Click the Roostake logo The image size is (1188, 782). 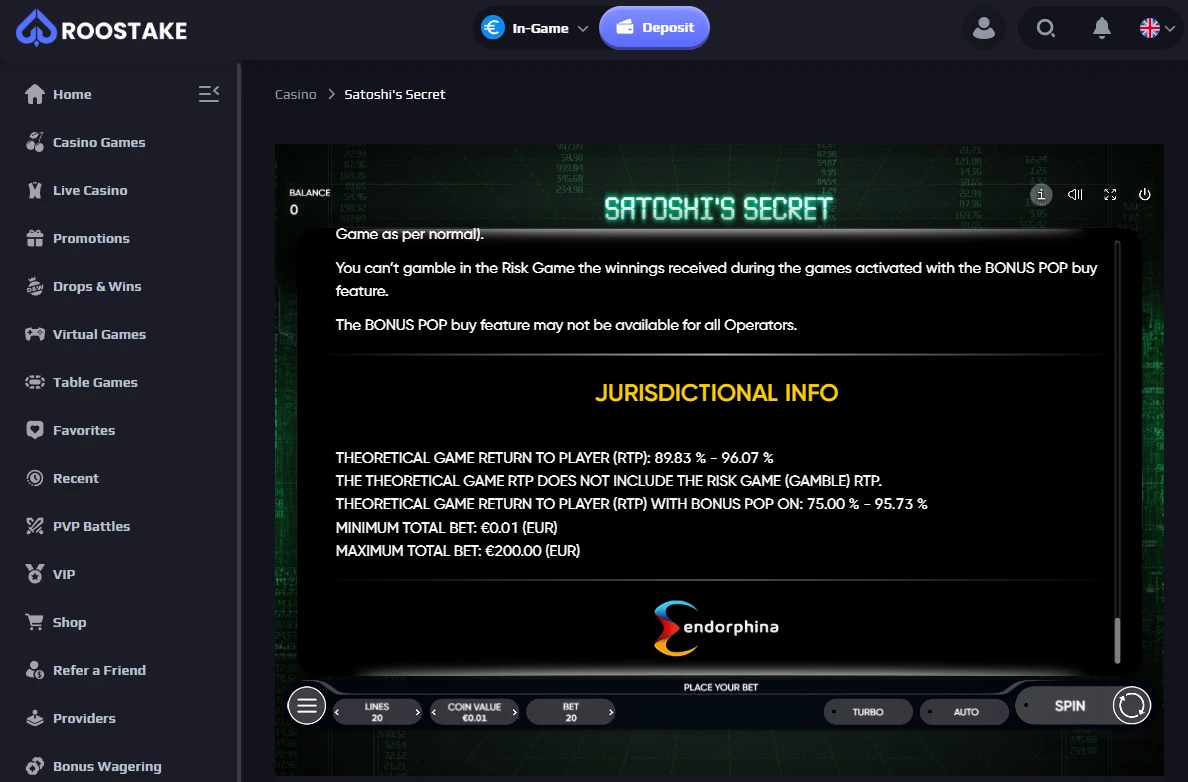point(102,29)
